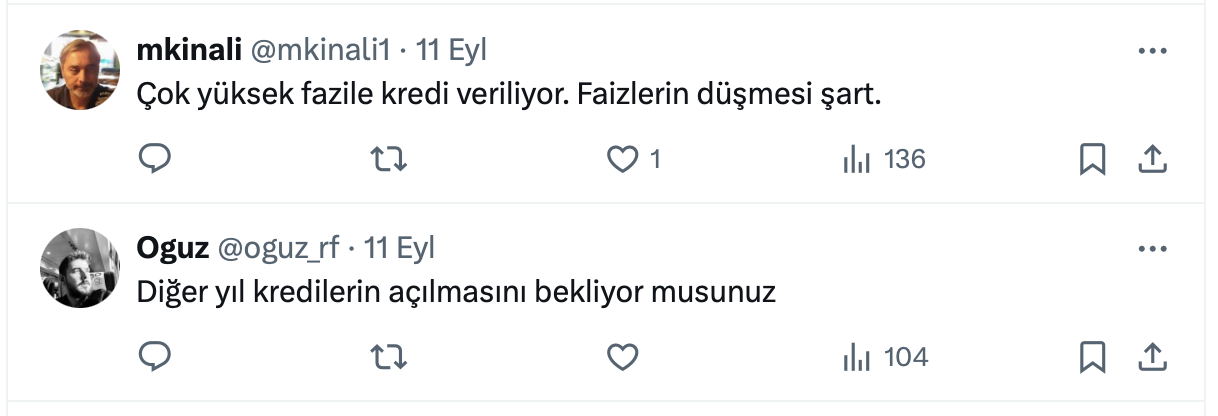Share mkinali's tweet
Viewport: 1218px width, 416px height.
tap(1152, 158)
